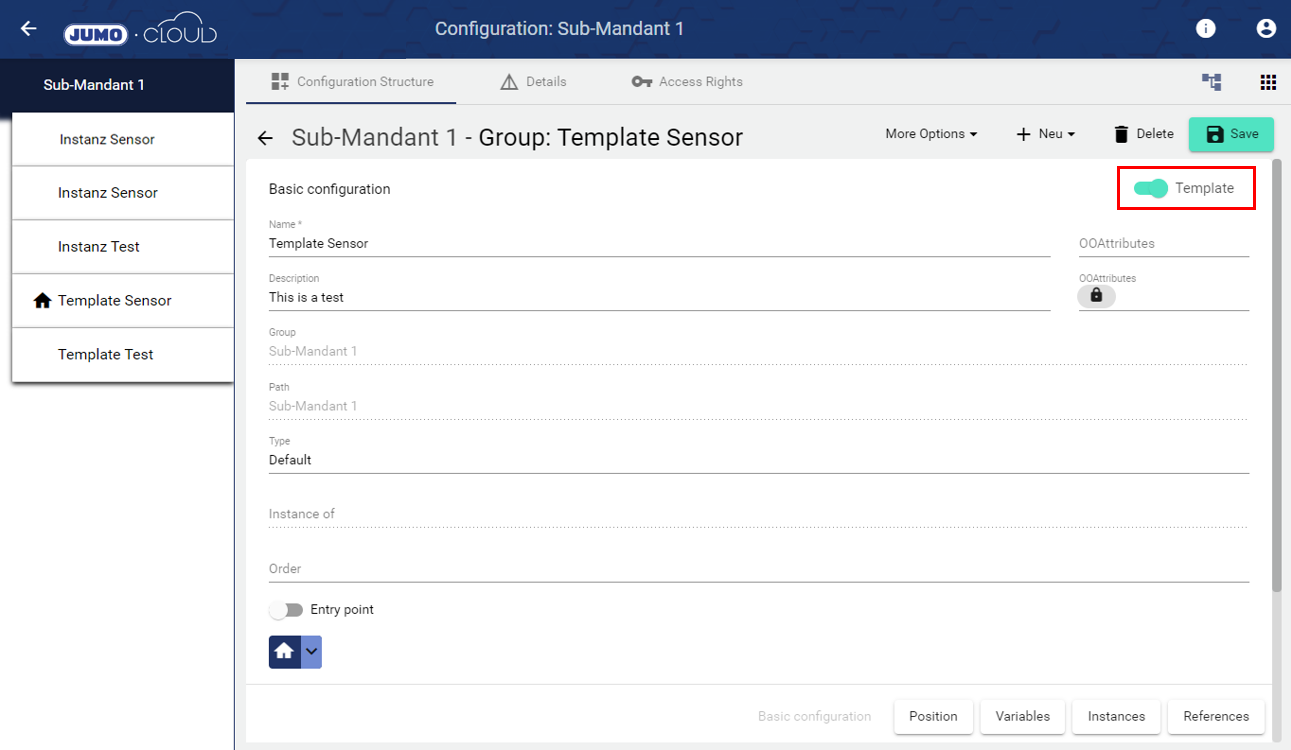Click the Description input field
The image size is (1291, 750).
[x=659, y=297]
